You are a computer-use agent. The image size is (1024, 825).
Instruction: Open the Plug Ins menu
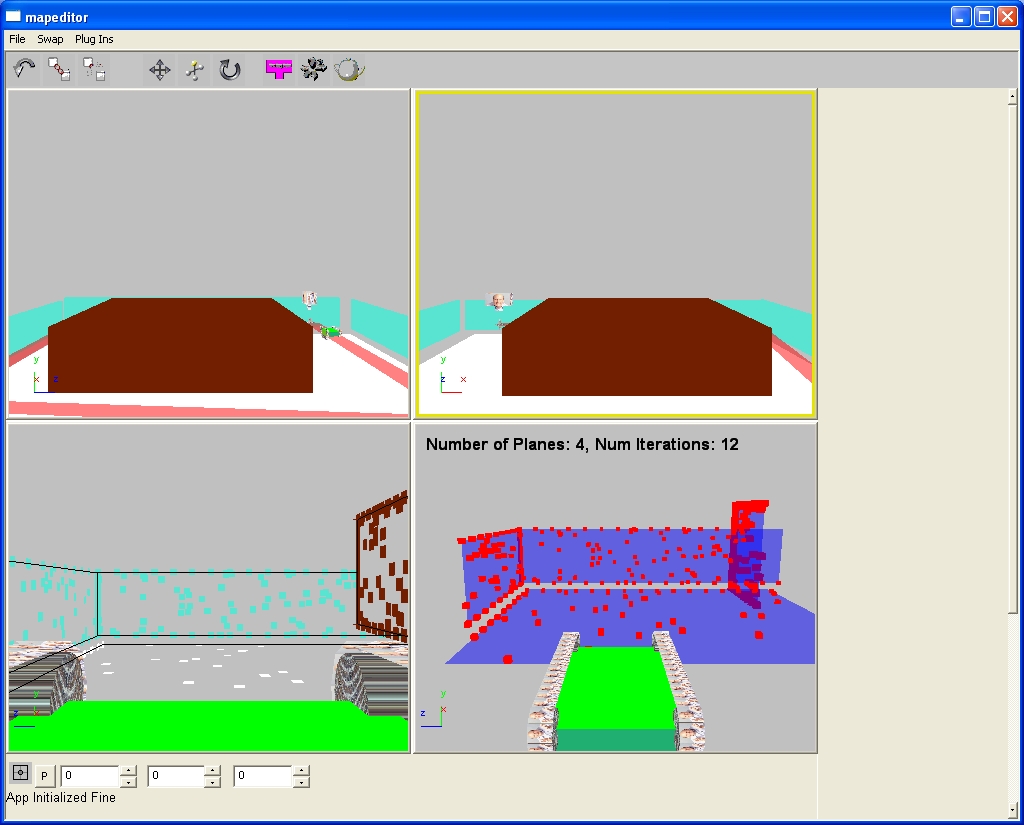[94, 39]
